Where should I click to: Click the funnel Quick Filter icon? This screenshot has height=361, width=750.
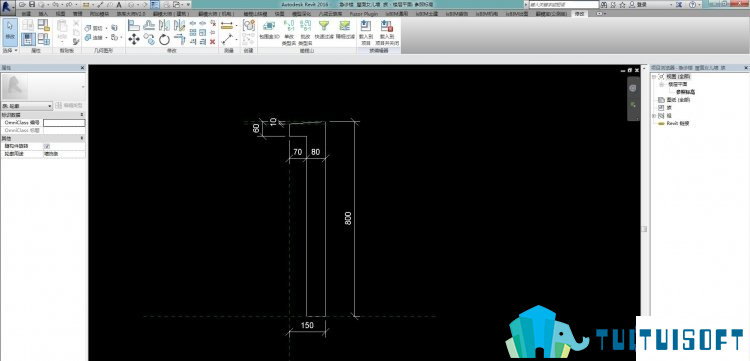pos(323,26)
